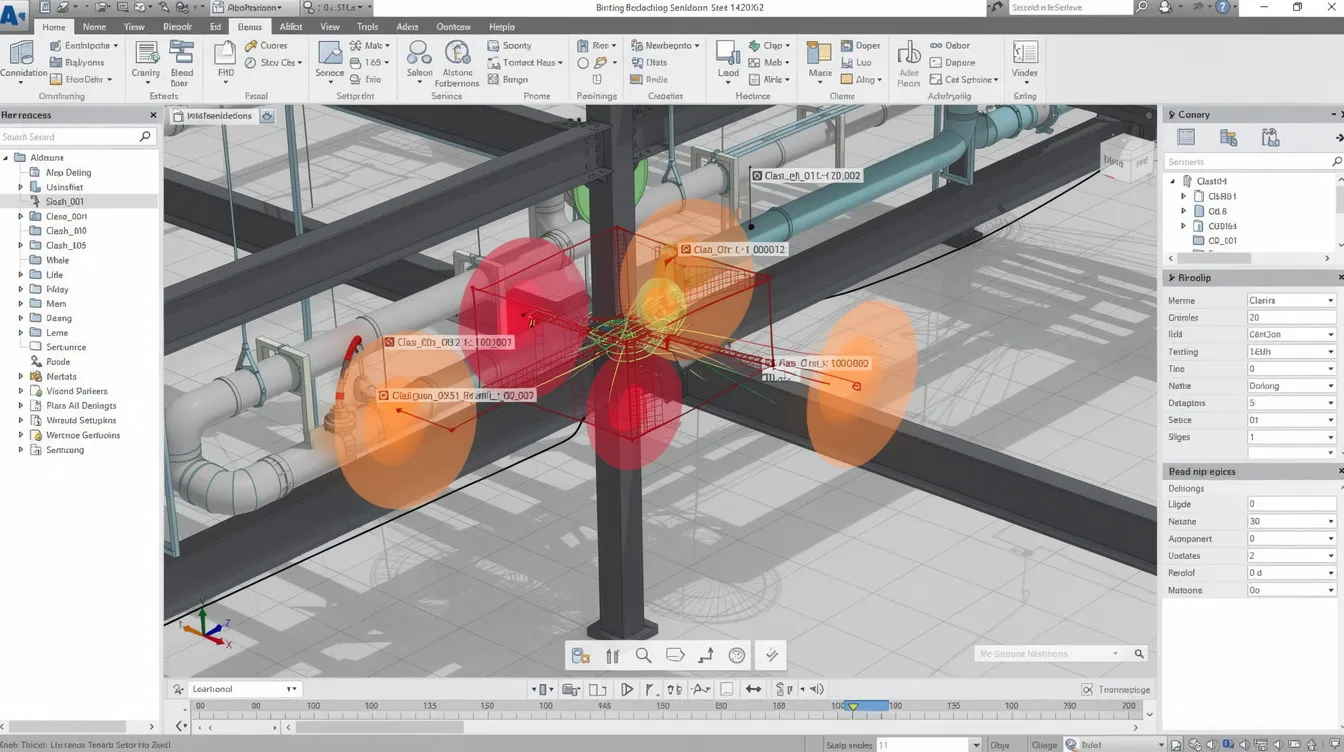Open the Merme dropdown showing Clanira
The height and width of the screenshot is (752, 1344).
[1290, 300]
